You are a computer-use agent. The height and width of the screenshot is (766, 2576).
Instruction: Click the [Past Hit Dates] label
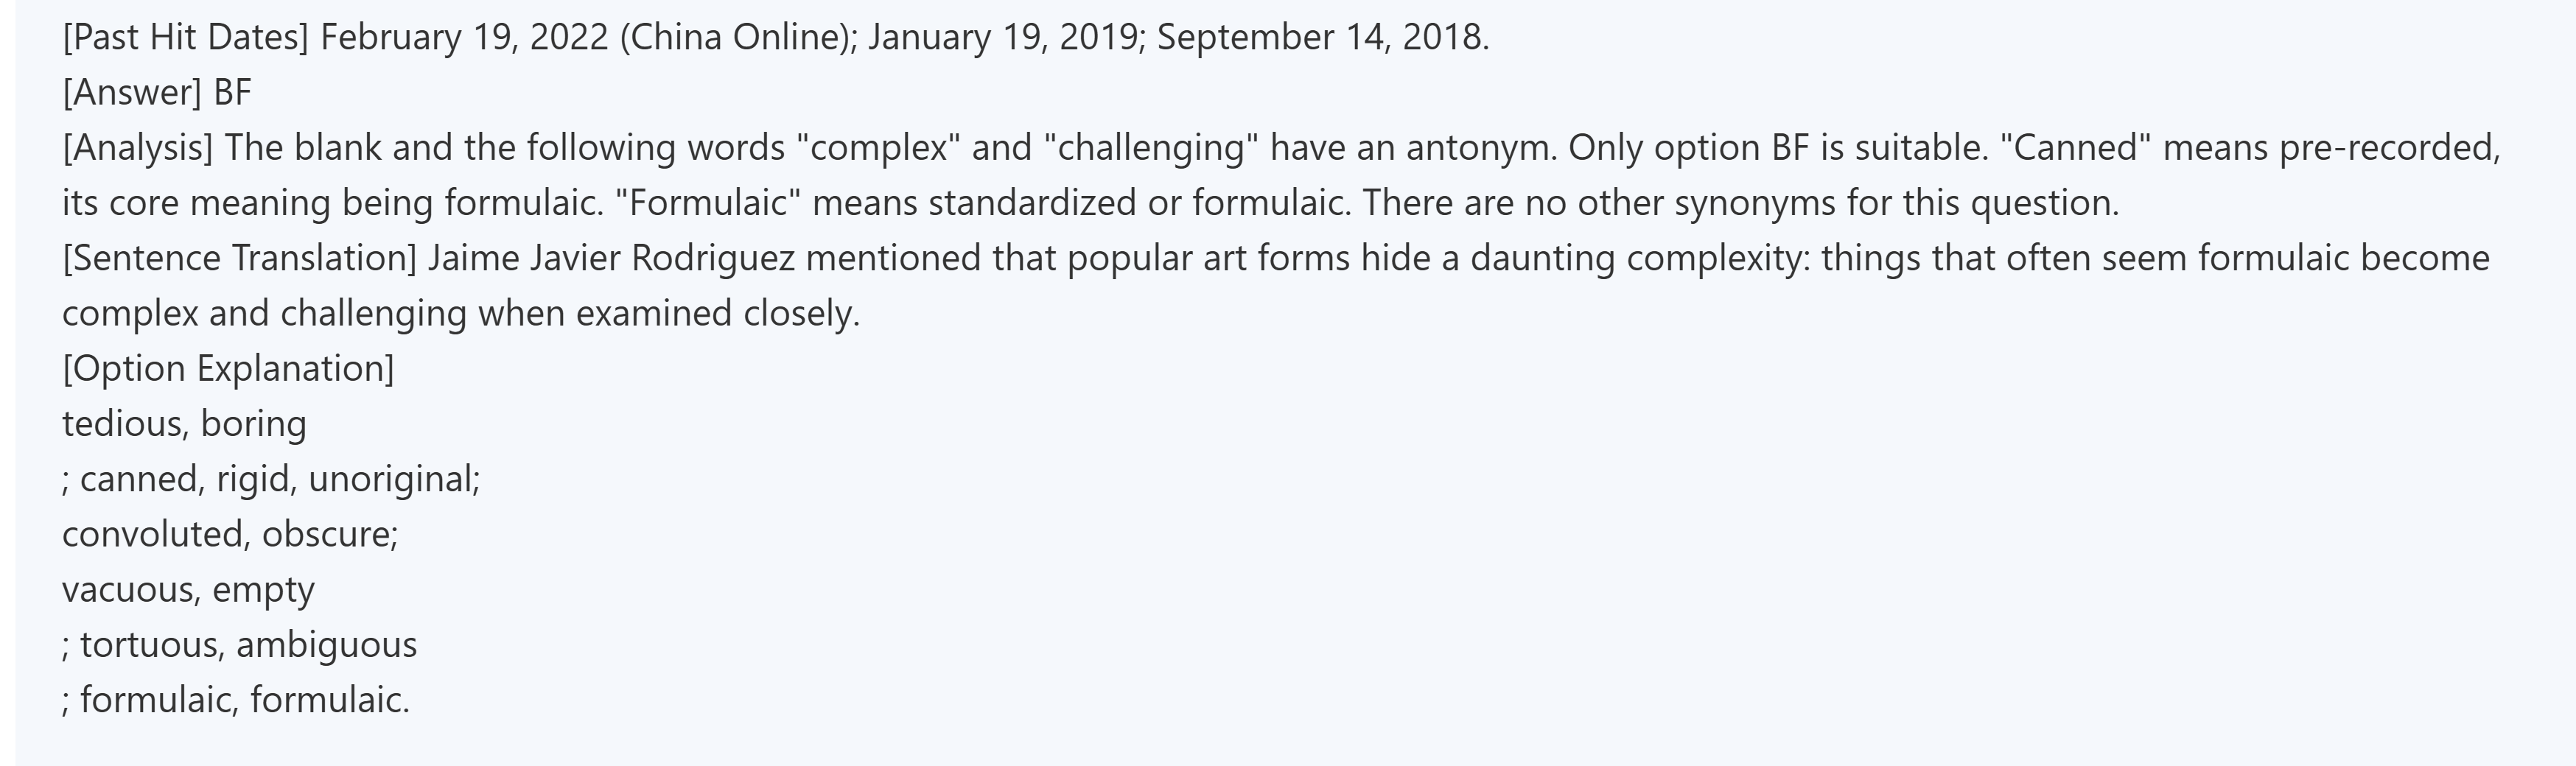coord(185,37)
